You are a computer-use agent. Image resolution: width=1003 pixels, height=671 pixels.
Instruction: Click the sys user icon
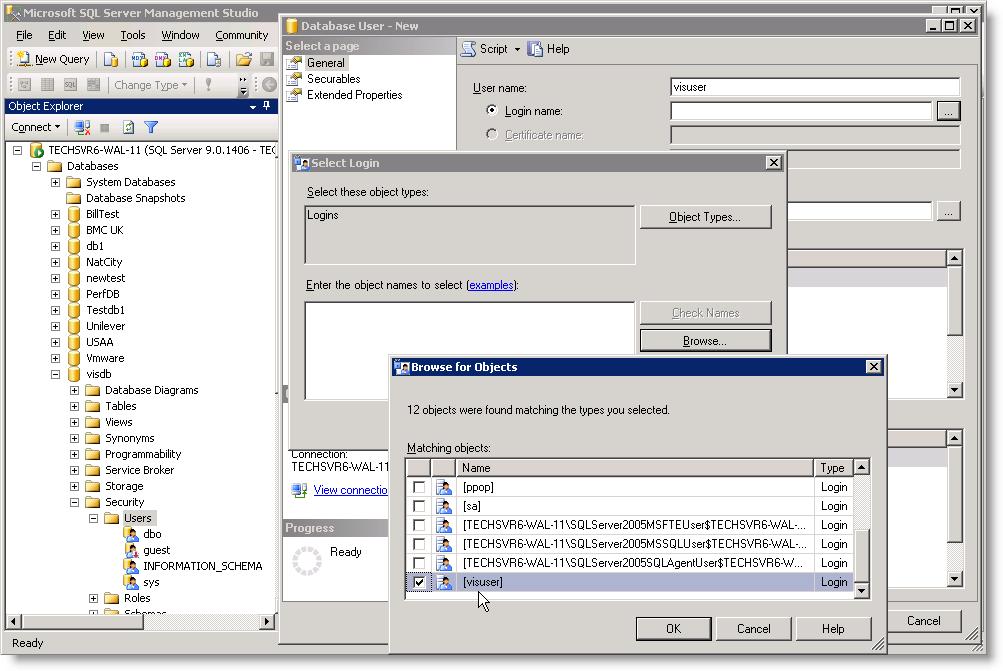point(132,582)
